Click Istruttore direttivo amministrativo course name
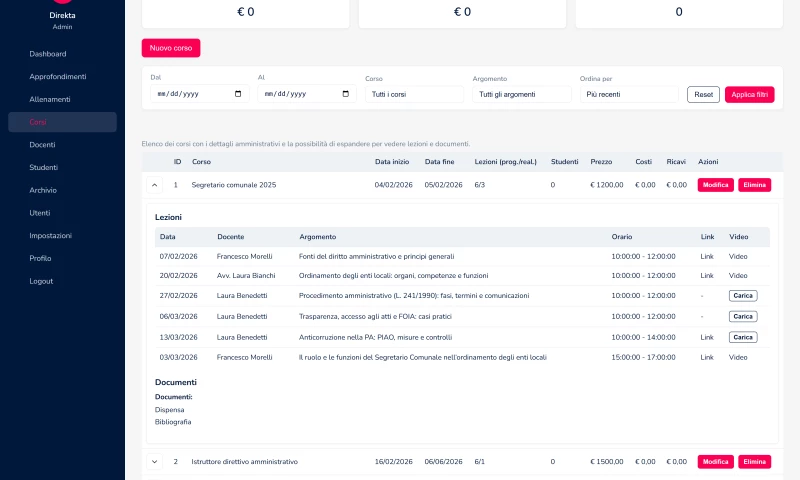The height and width of the screenshot is (480, 800). (244, 462)
